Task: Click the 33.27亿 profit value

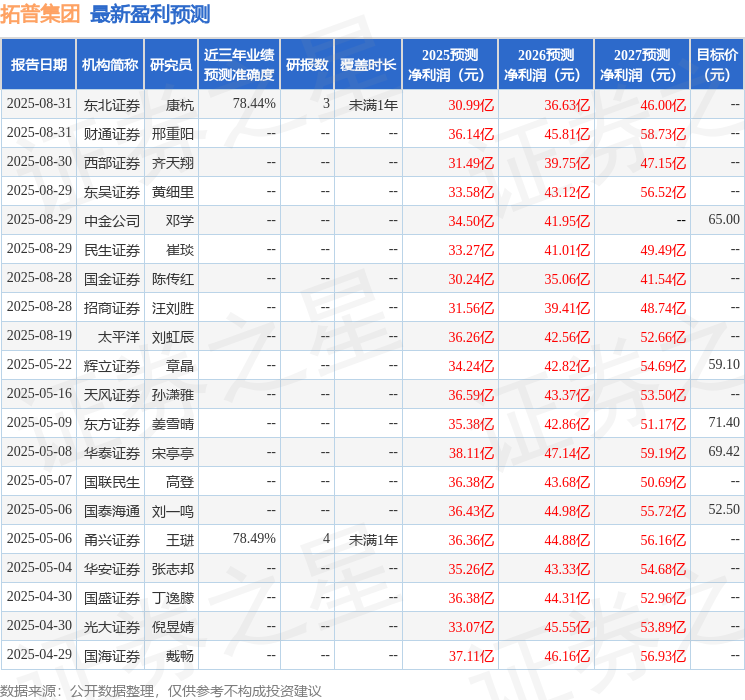Action: point(471,250)
